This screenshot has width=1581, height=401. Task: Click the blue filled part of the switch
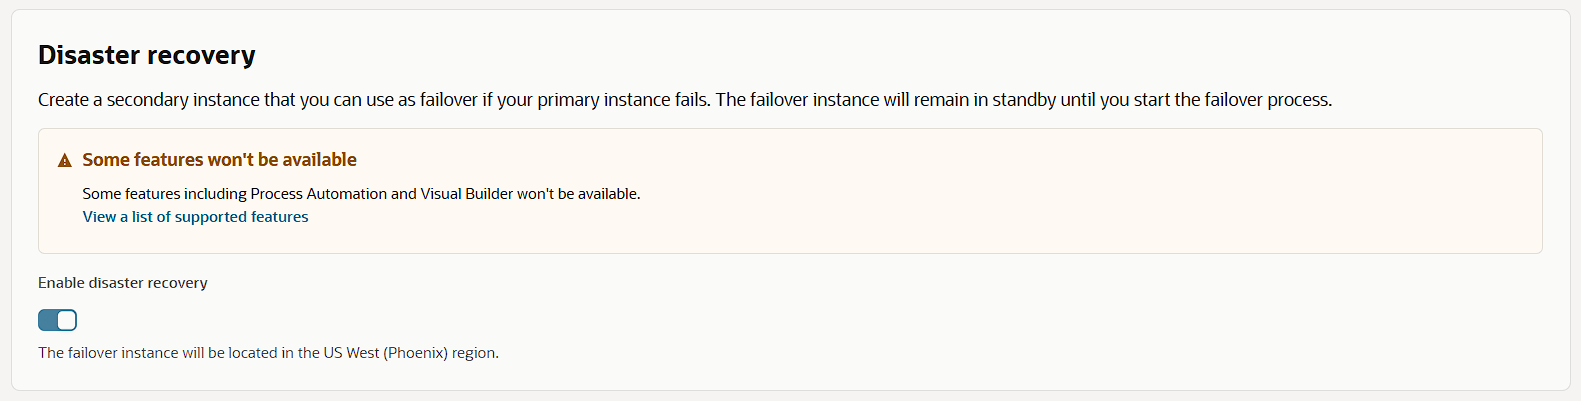point(47,320)
